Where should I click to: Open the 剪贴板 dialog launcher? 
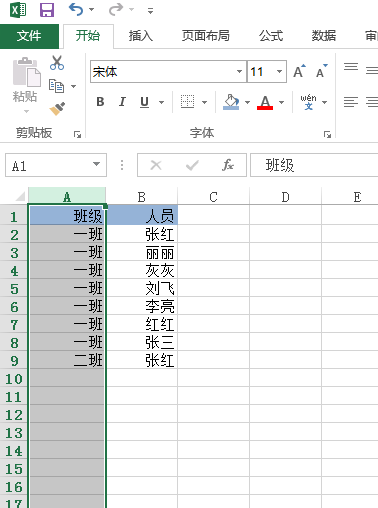pyautogui.click(x=77, y=134)
